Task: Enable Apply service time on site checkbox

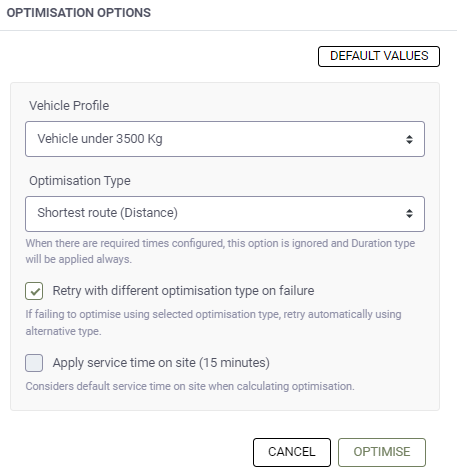Action: point(34,363)
